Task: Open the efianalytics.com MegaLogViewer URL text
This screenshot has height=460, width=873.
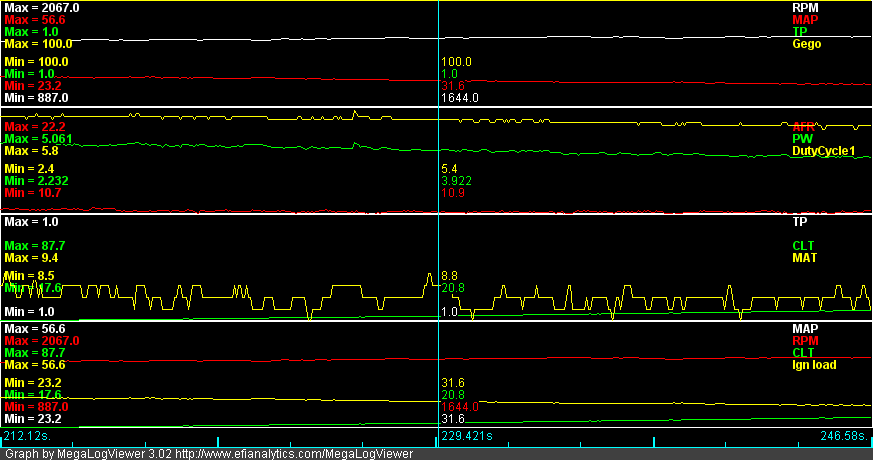Action: coord(294,454)
